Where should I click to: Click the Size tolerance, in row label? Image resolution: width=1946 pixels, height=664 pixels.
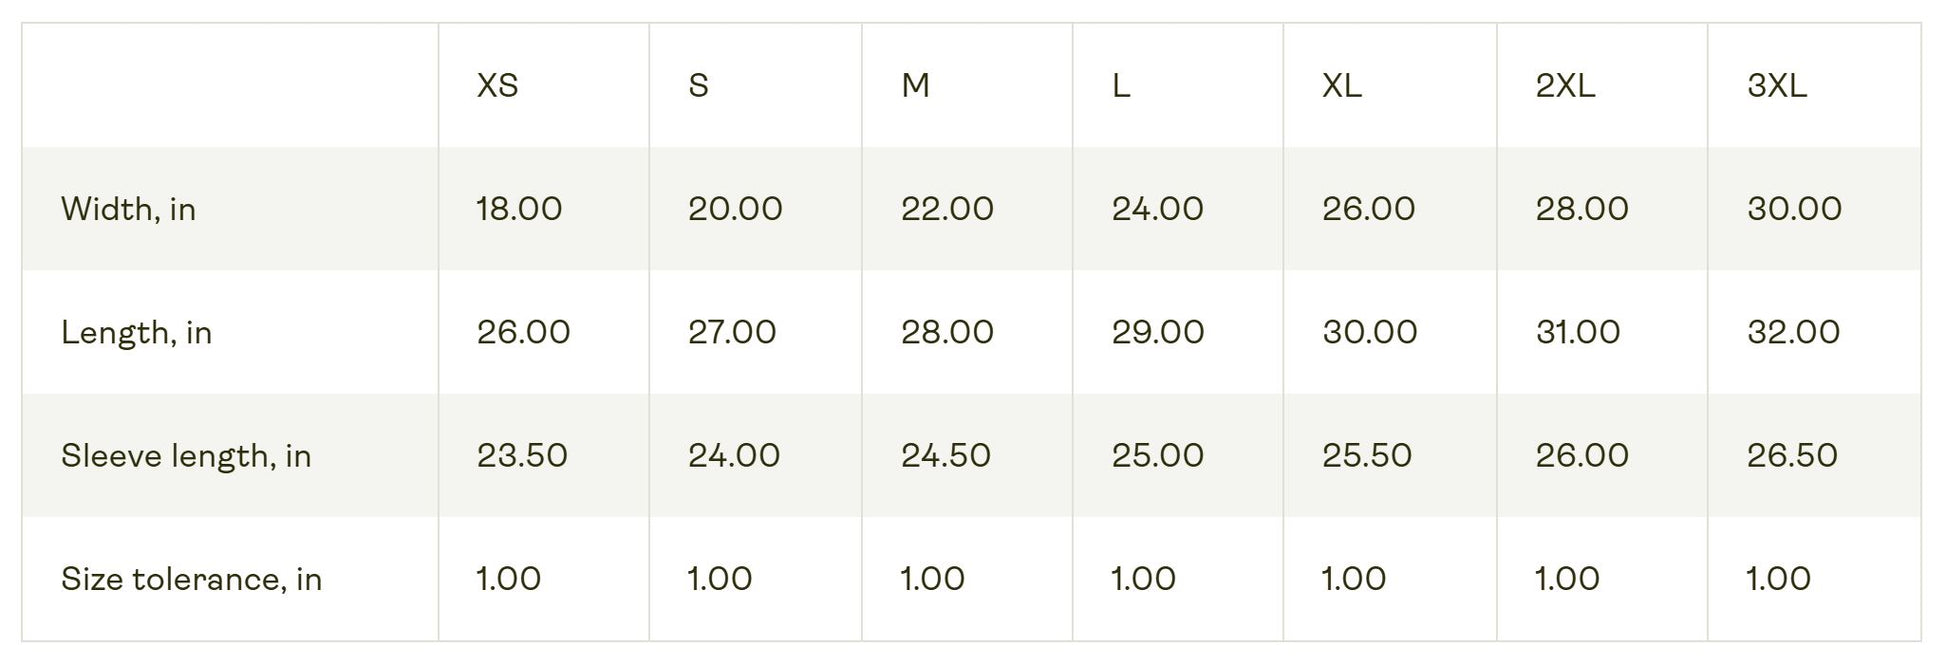[x=191, y=579]
